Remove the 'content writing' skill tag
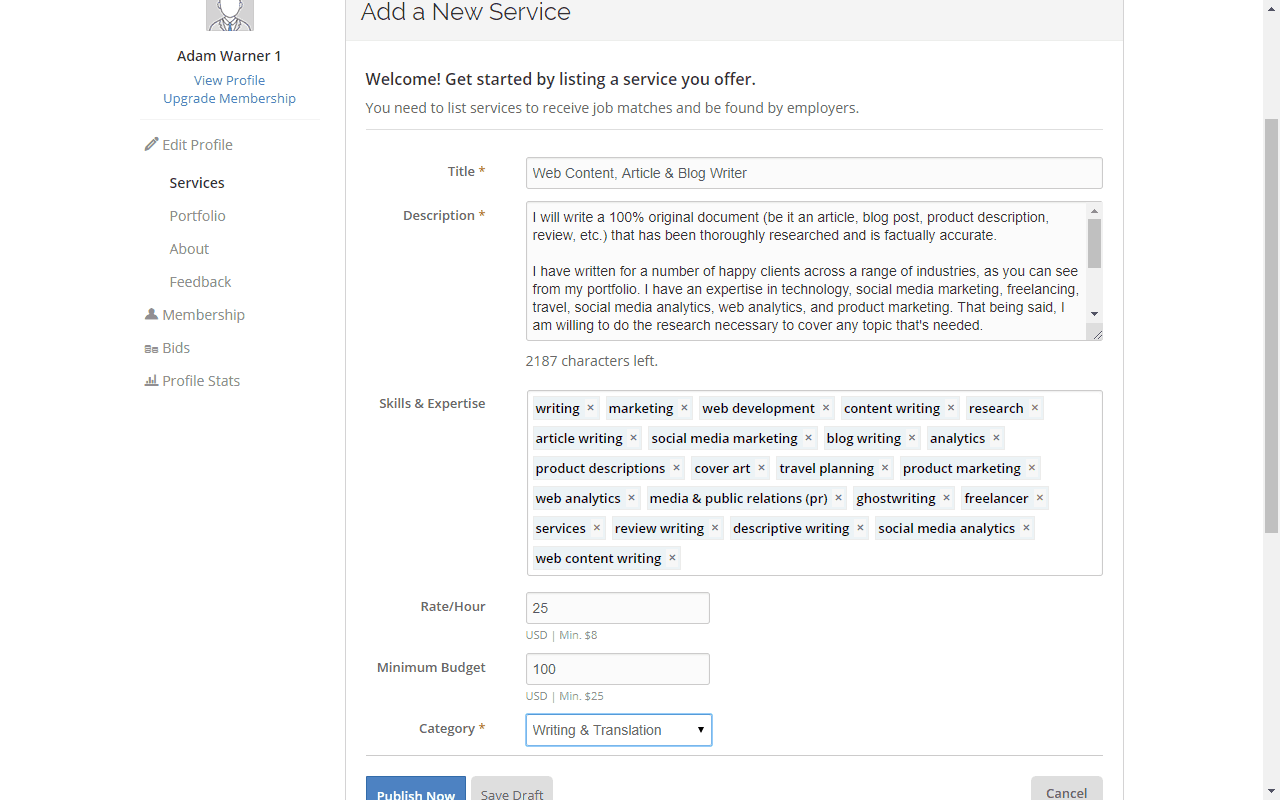The image size is (1280, 800). [x=951, y=408]
